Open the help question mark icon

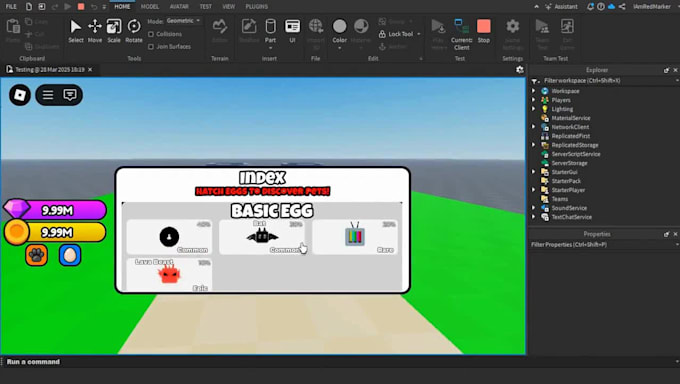point(601,7)
